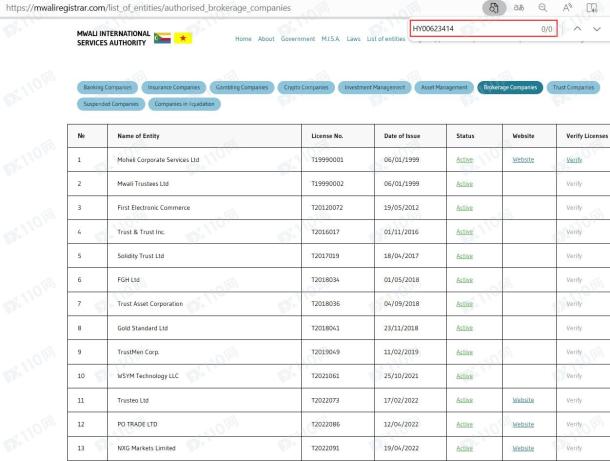Click Verify in PO TRADE LTD row

[x=574, y=424]
